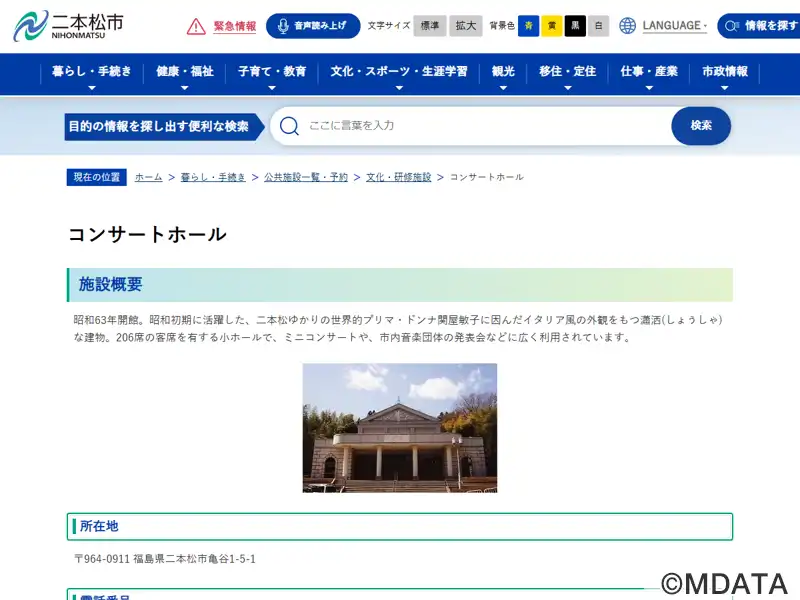Click the Nihonmatsu city logo
Image resolution: width=800 pixels, height=600 pixels.
(x=68, y=25)
